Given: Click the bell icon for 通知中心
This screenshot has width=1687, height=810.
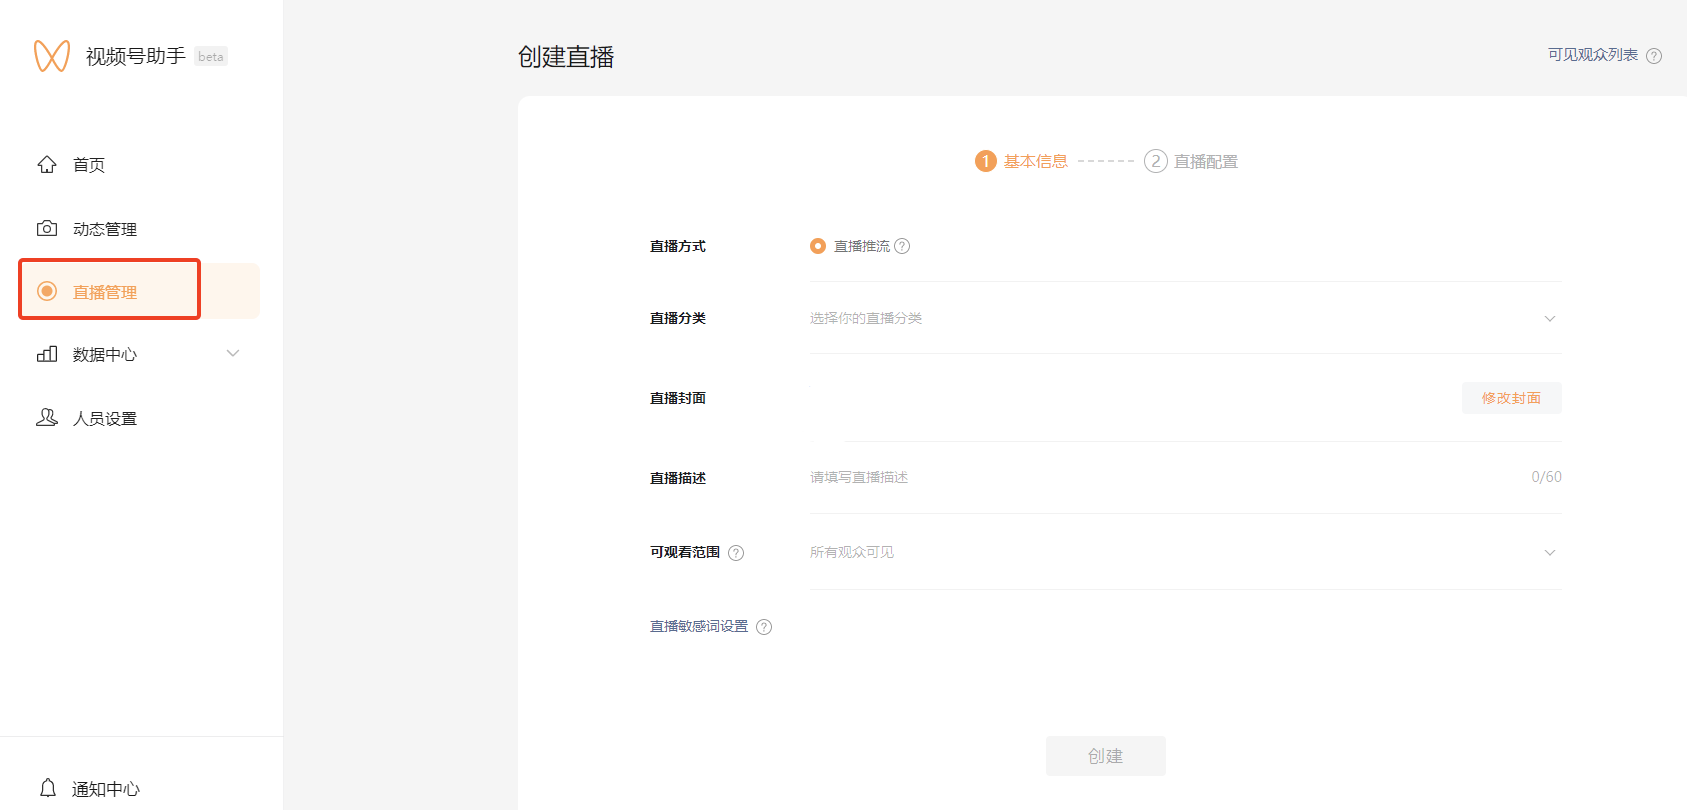Looking at the screenshot, I should click(47, 788).
